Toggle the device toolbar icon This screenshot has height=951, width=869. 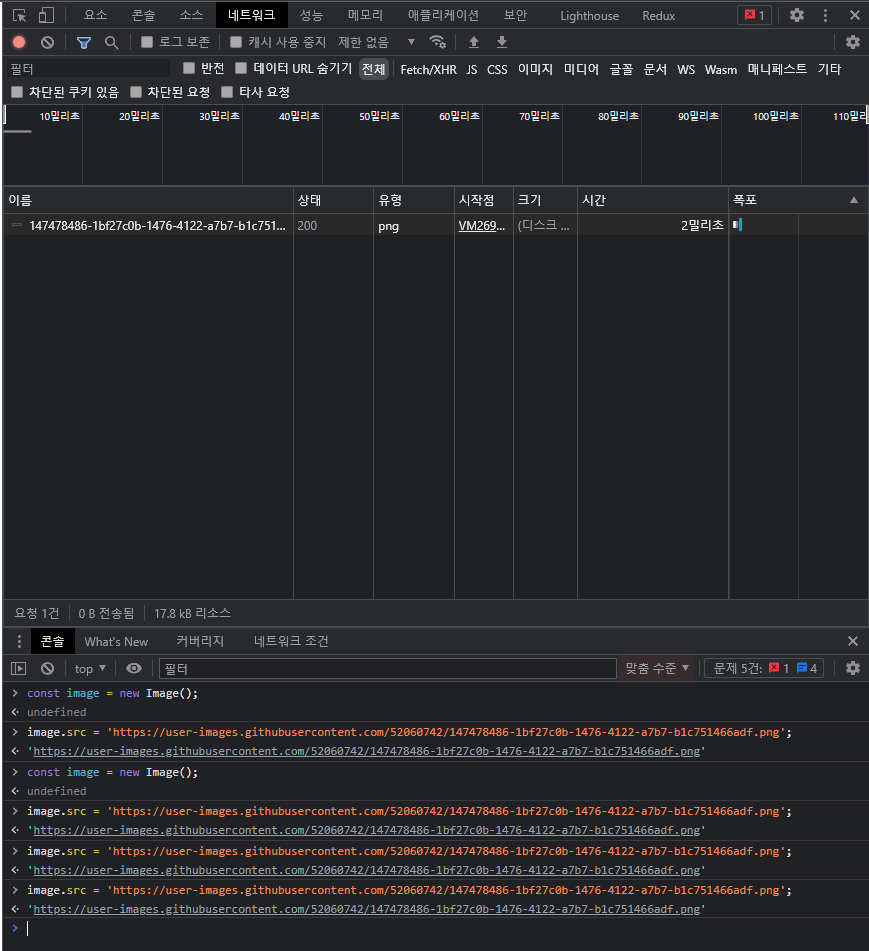pos(46,15)
